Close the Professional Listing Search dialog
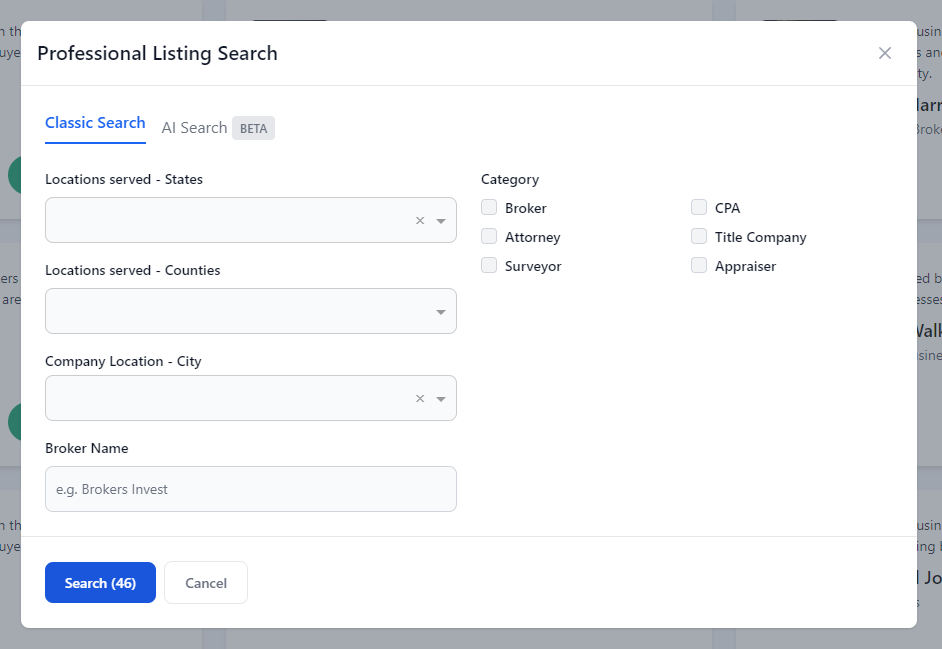This screenshot has height=649, width=942. tap(884, 53)
